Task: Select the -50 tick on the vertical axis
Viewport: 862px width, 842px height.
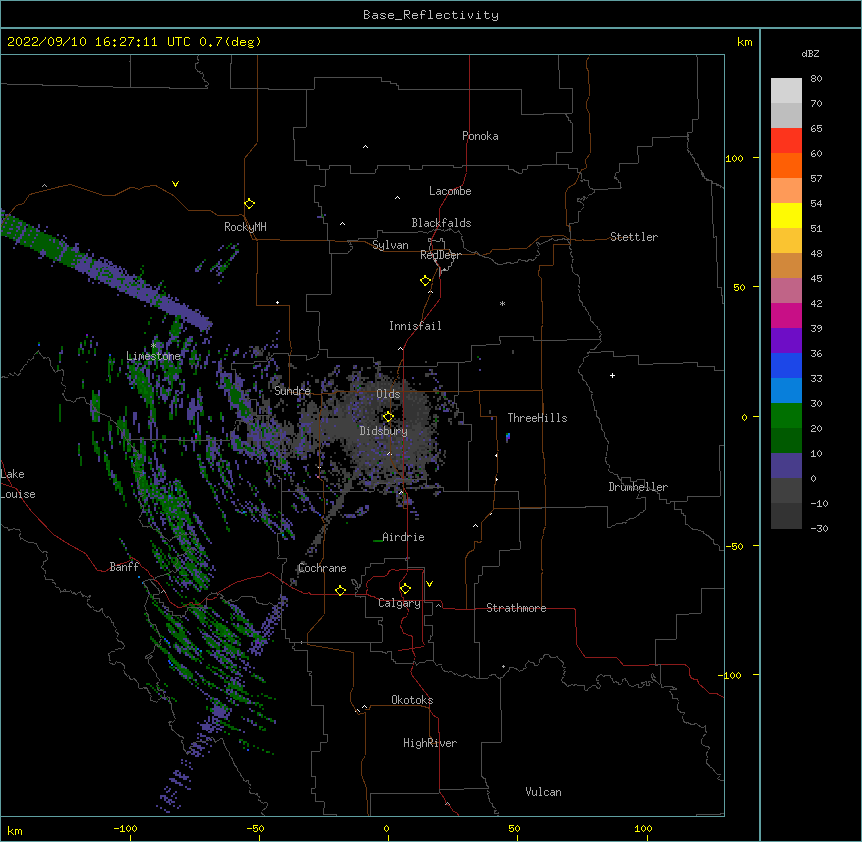Action: pyautogui.click(x=734, y=546)
